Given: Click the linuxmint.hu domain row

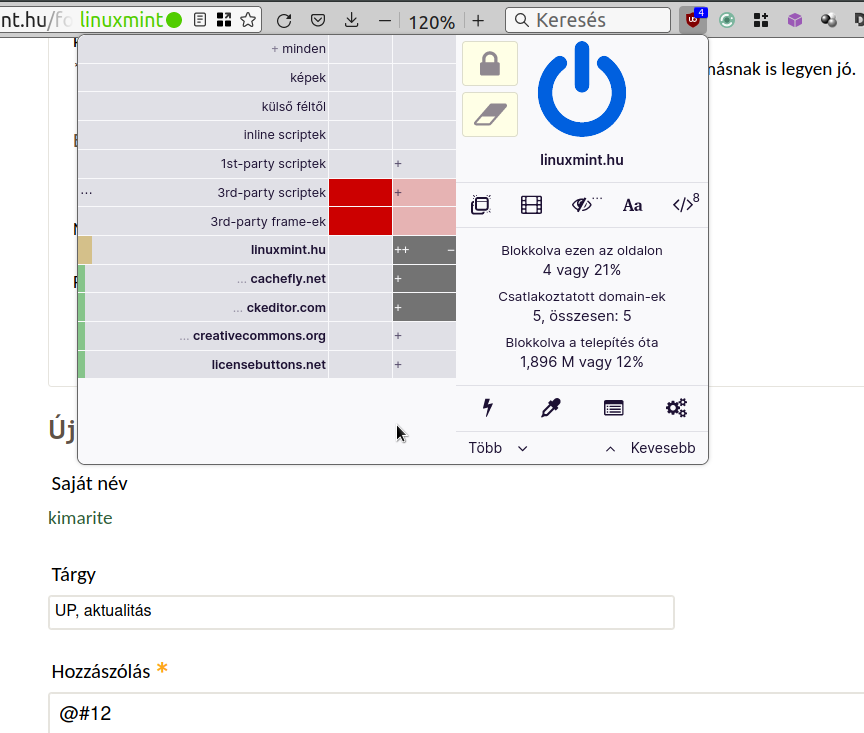Looking at the screenshot, I should (x=203, y=250).
